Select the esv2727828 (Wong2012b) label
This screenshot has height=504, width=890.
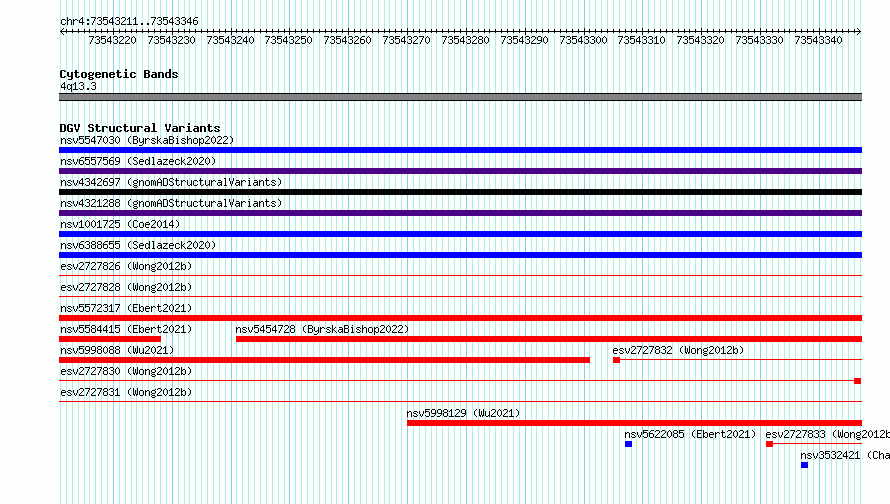(126, 287)
